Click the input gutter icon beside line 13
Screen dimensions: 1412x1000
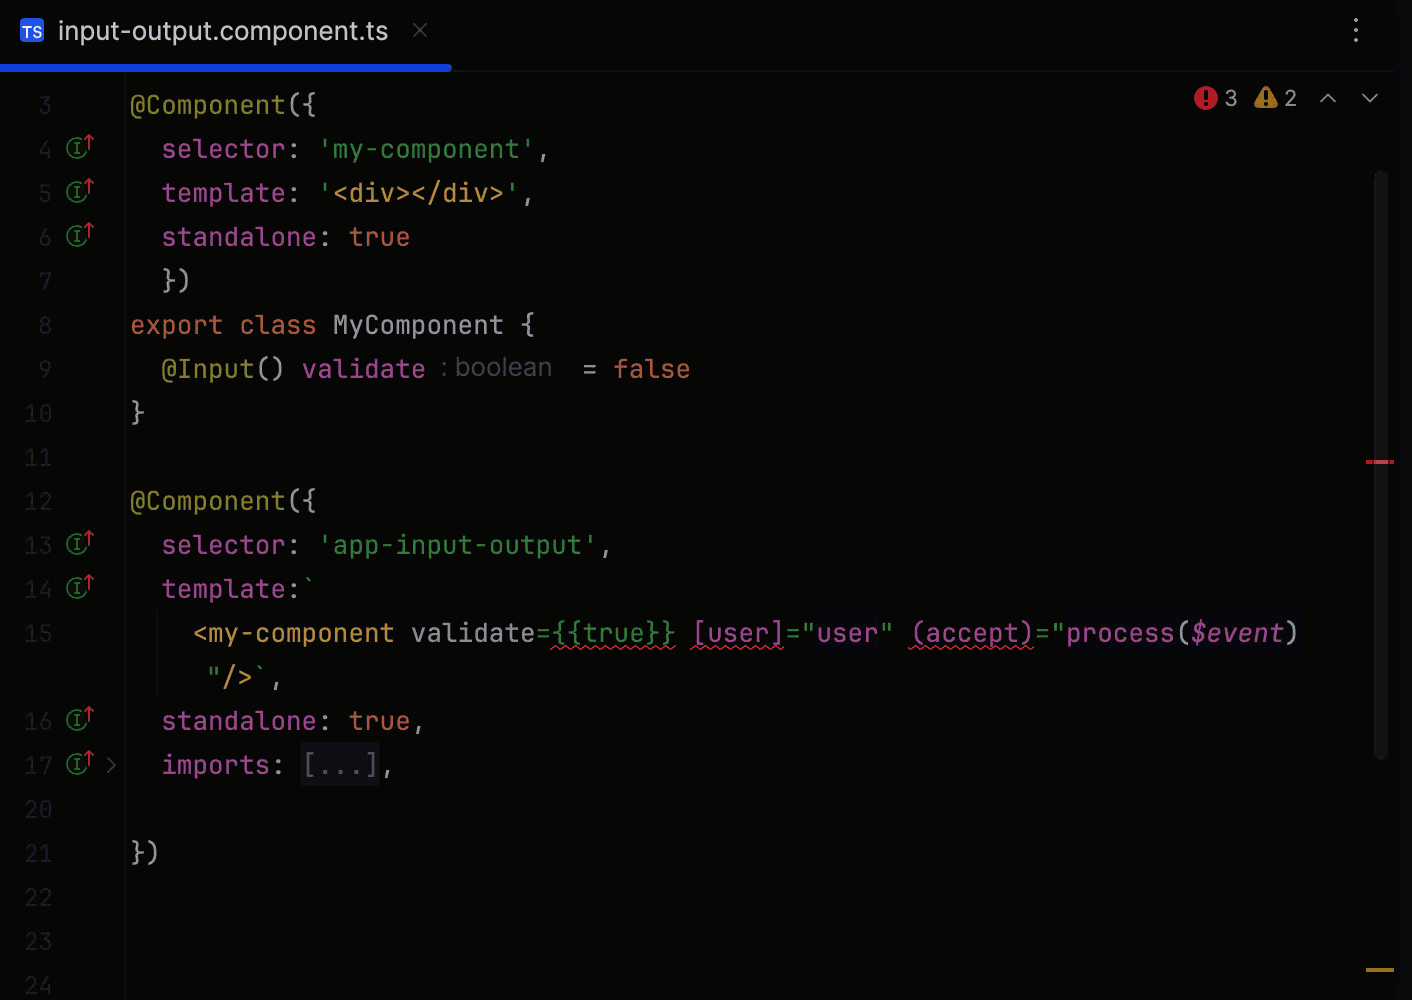coord(78,542)
